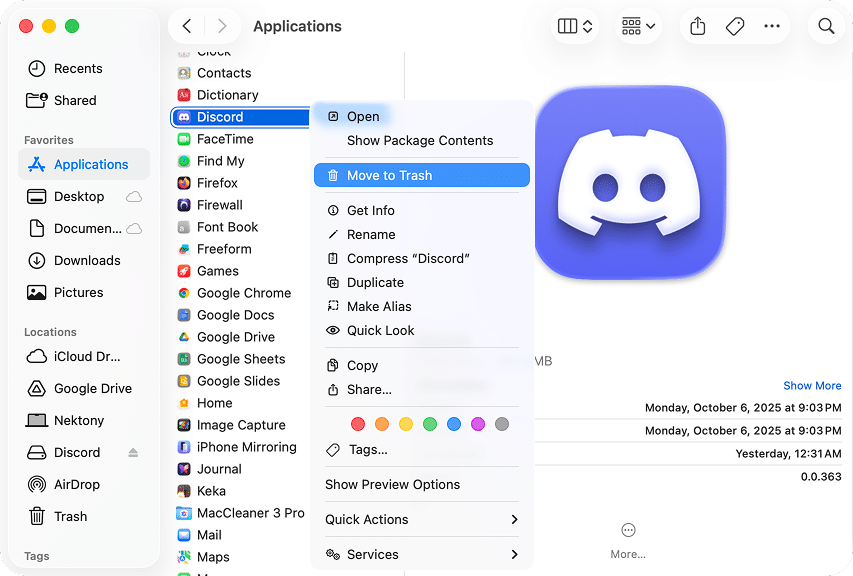Screen dimensions: 853x576
Task: Open Firefox from the Applications list
Action: click(x=226, y=183)
